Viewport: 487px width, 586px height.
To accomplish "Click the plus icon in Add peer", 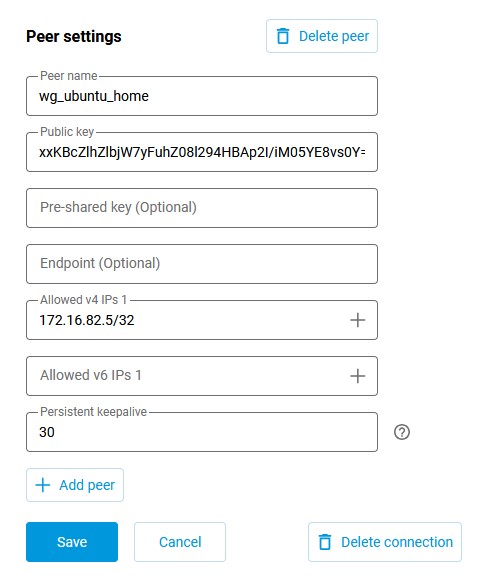I will pyautogui.click(x=43, y=485).
